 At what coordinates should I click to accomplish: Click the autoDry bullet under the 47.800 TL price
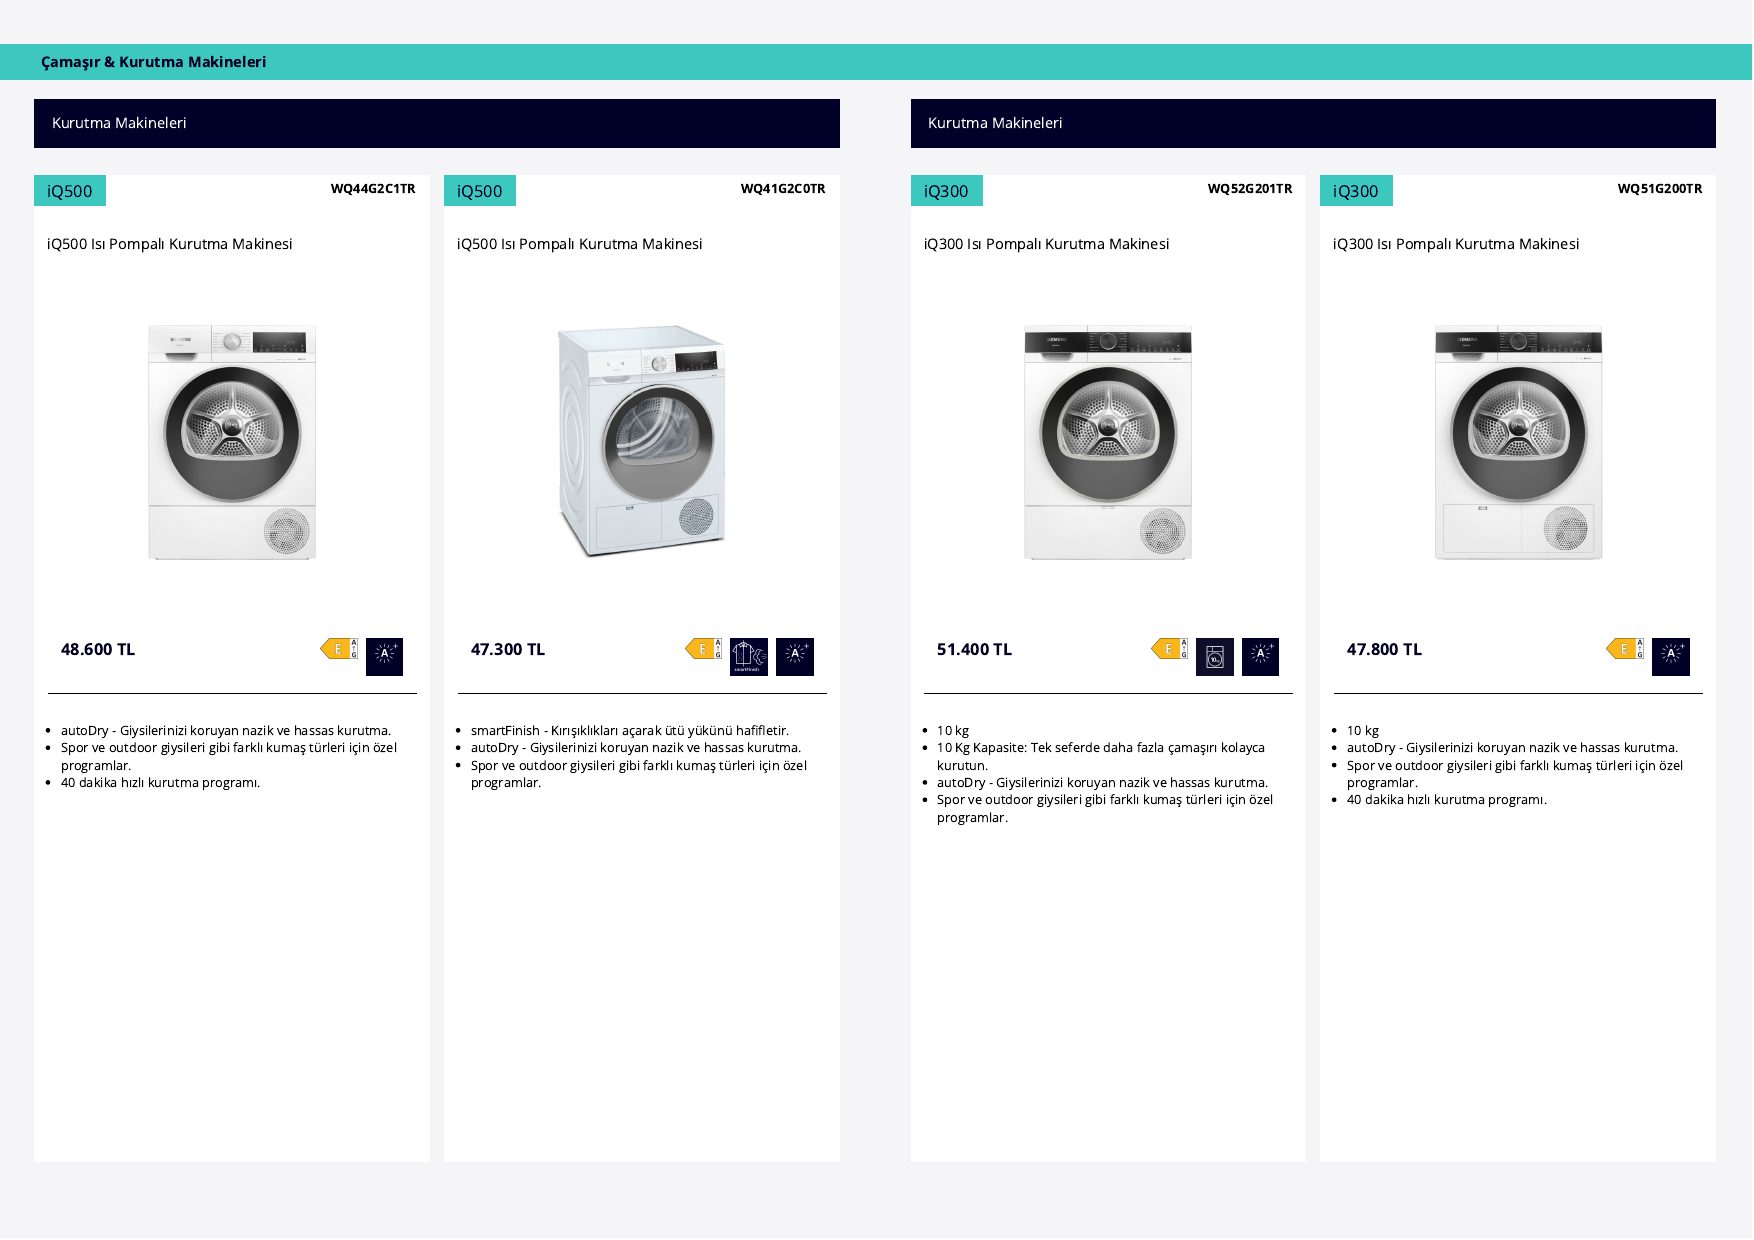pos(1512,748)
